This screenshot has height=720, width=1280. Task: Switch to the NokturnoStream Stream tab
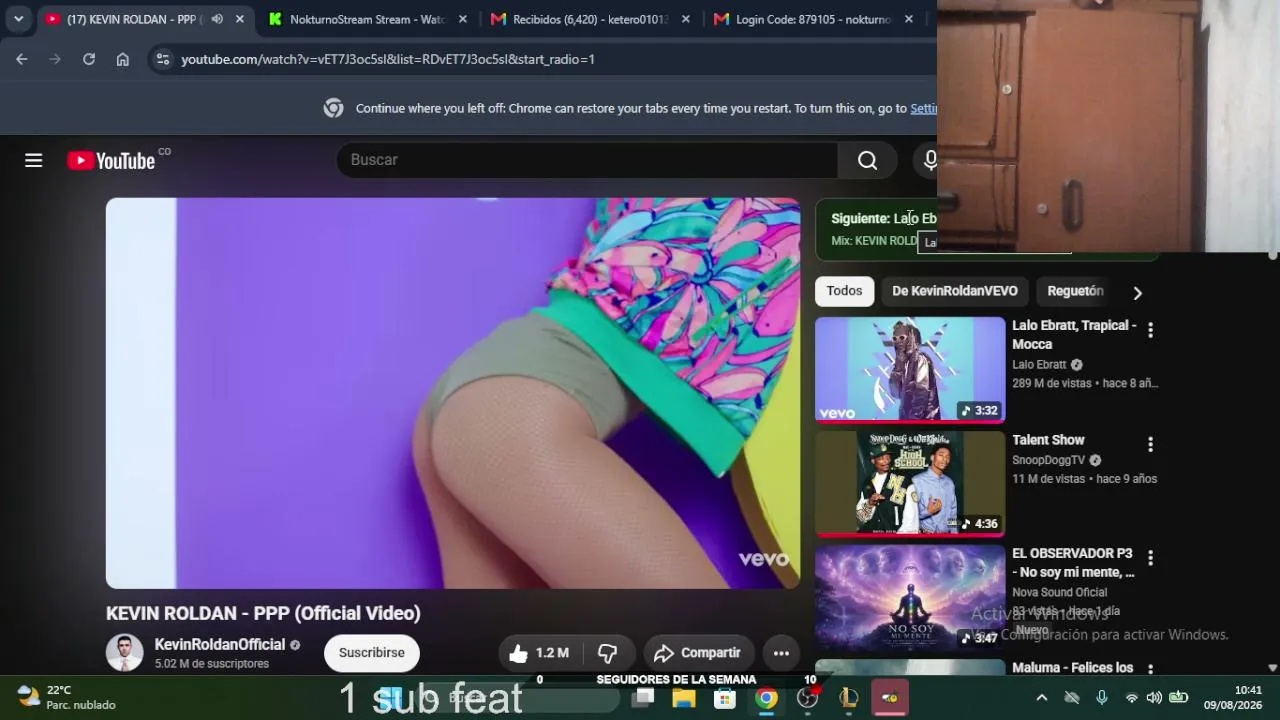tap(367, 19)
